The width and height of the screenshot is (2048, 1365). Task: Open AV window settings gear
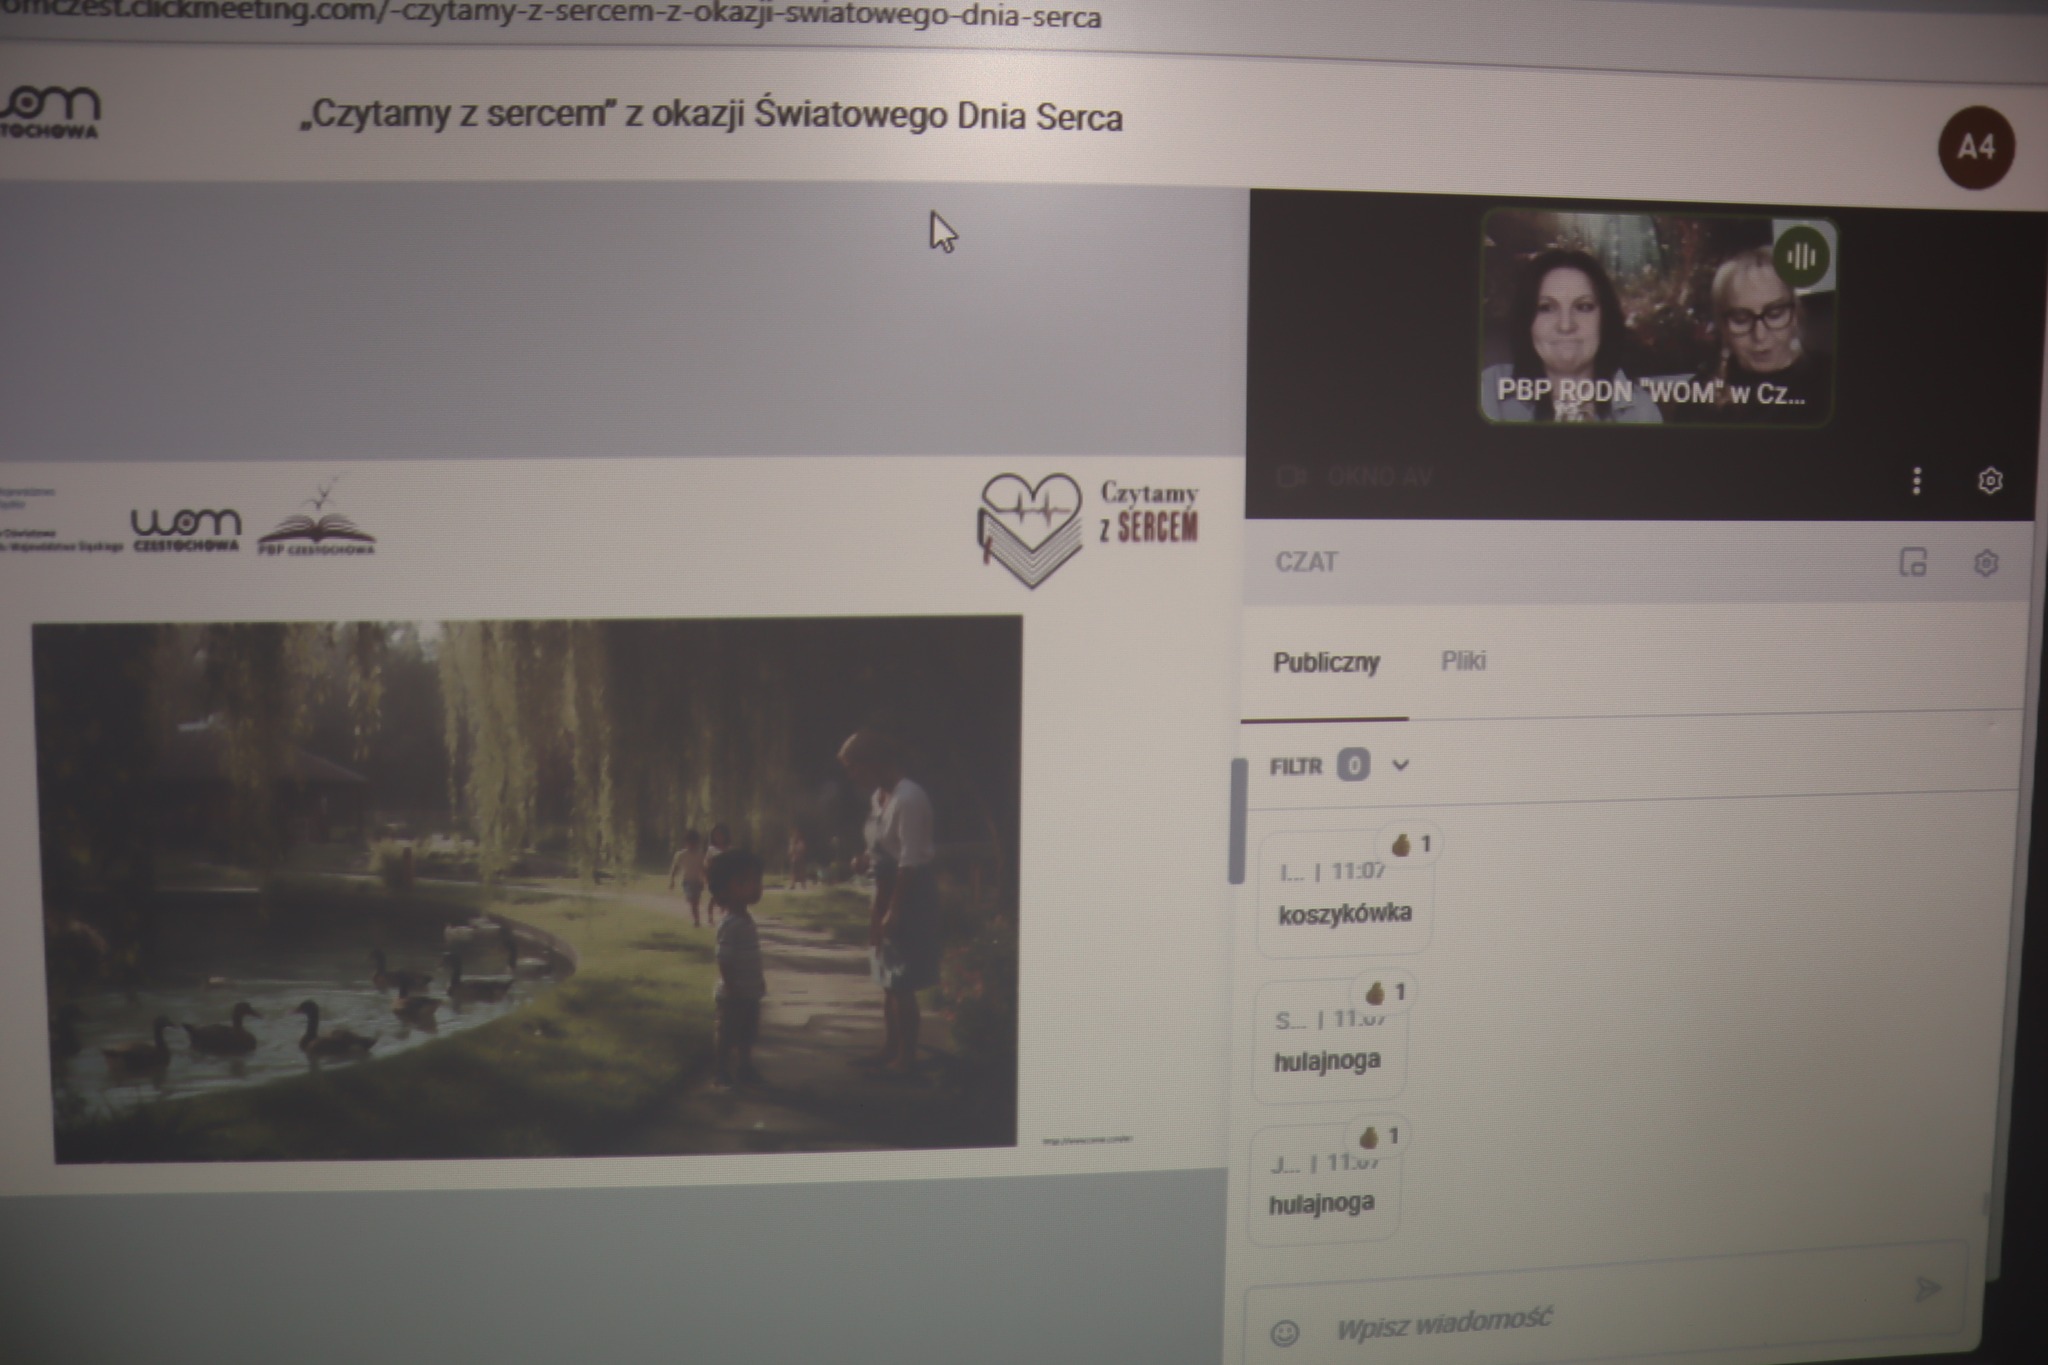(x=1990, y=481)
